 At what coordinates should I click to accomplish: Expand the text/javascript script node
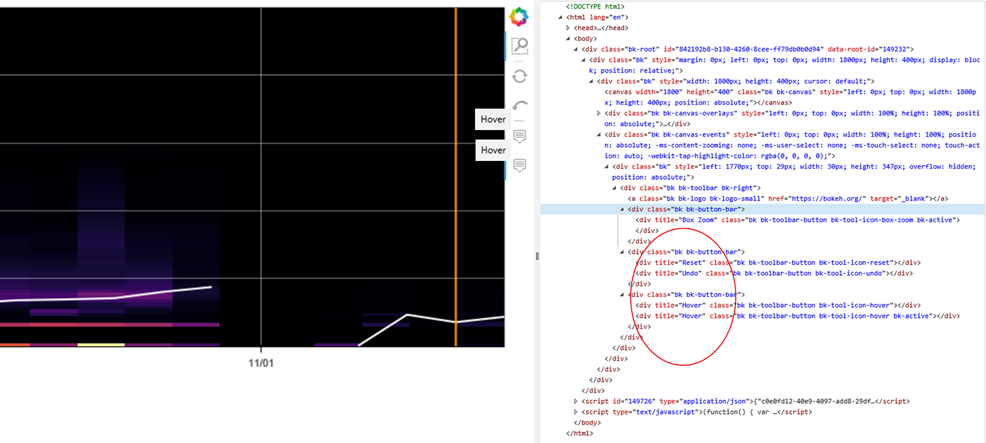click(575, 412)
